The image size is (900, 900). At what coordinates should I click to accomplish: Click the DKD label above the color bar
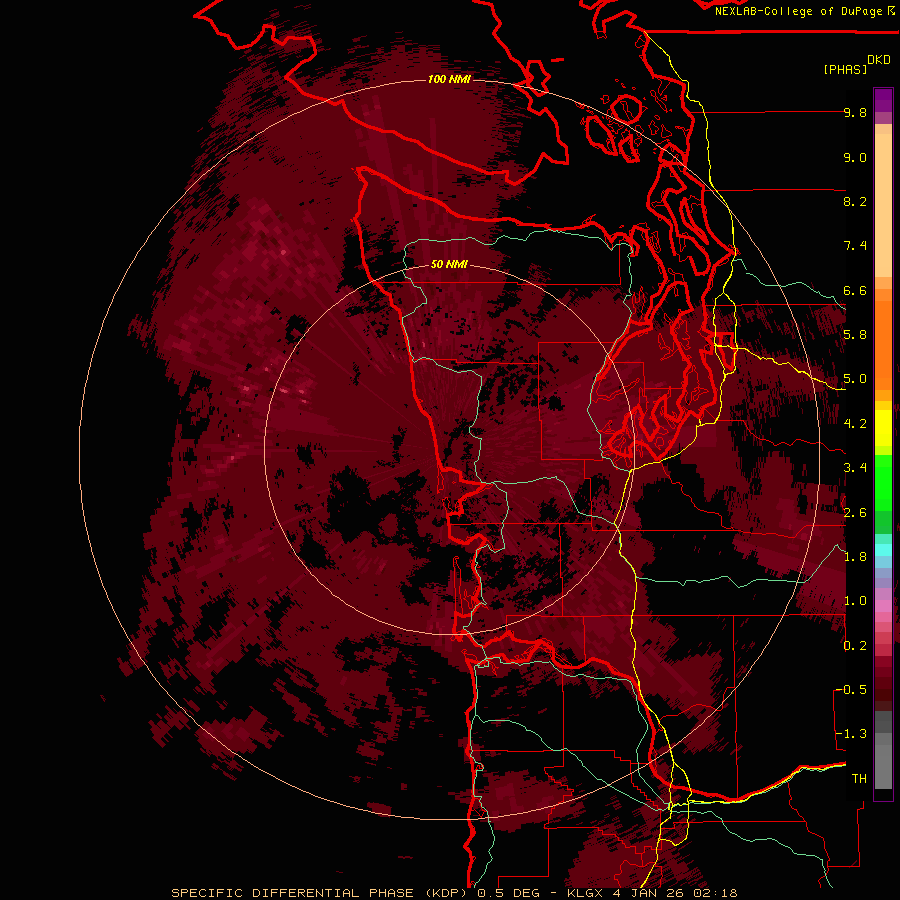(879, 60)
